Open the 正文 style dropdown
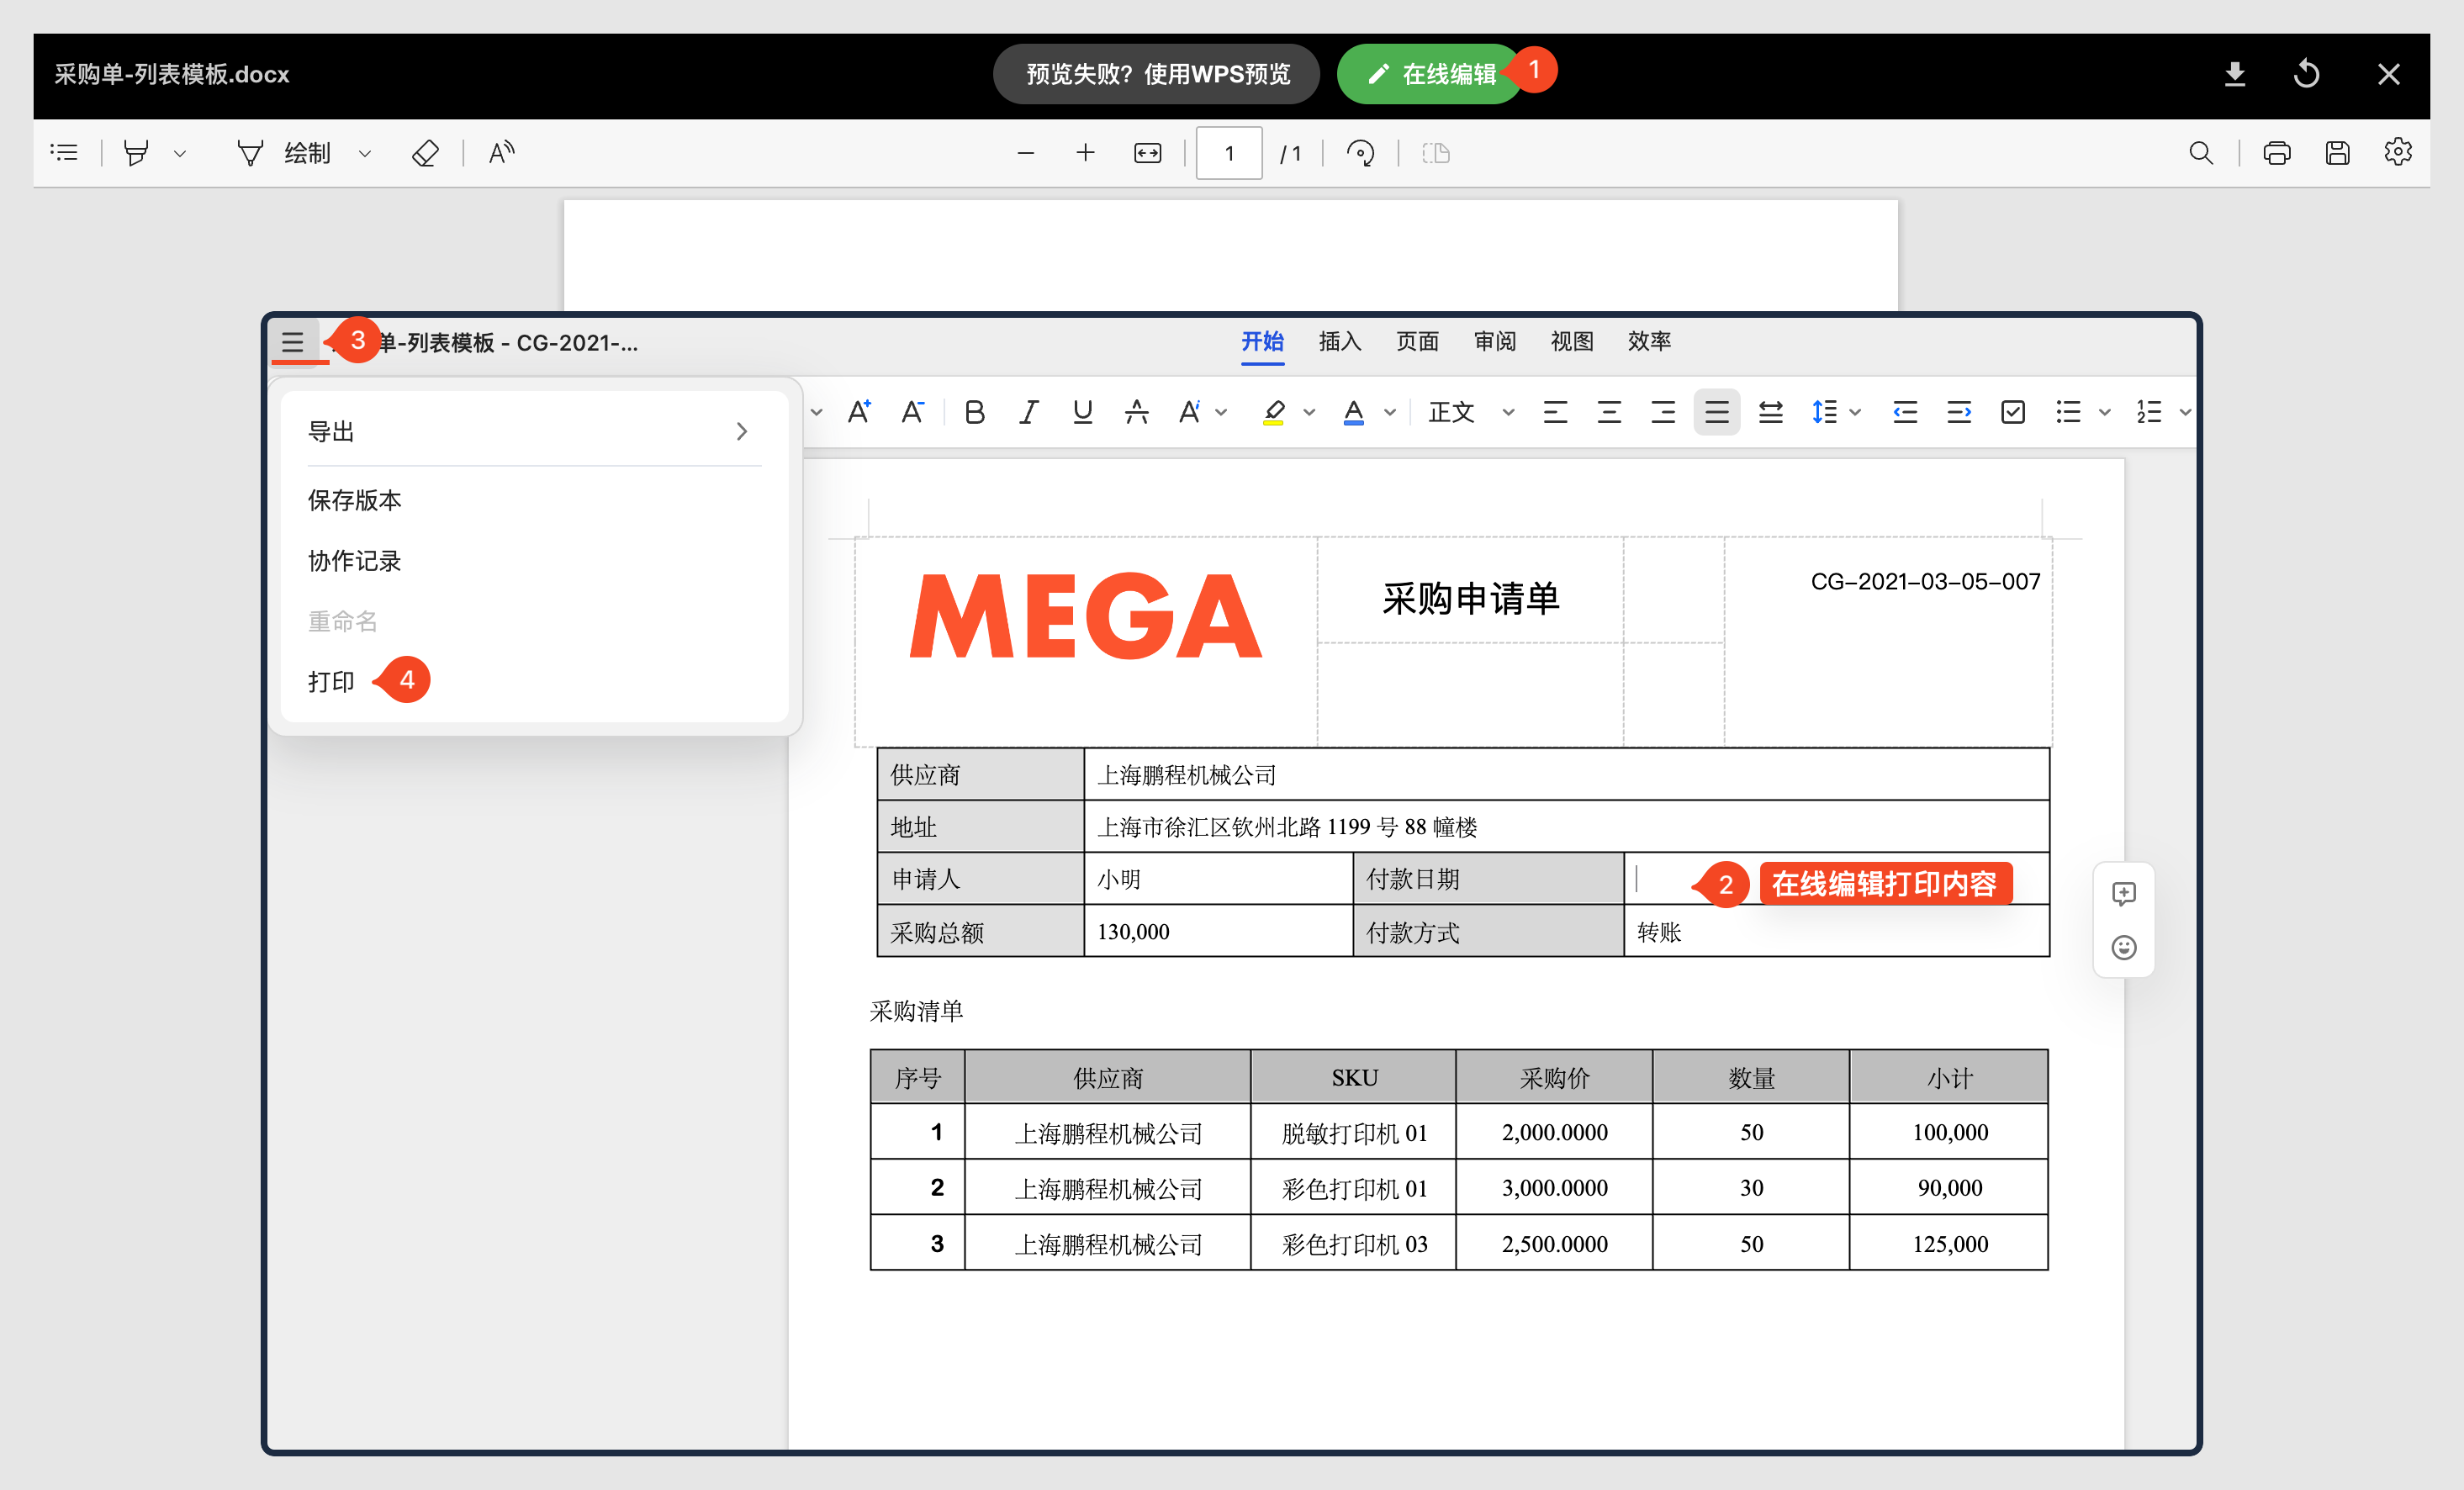 1471,412
